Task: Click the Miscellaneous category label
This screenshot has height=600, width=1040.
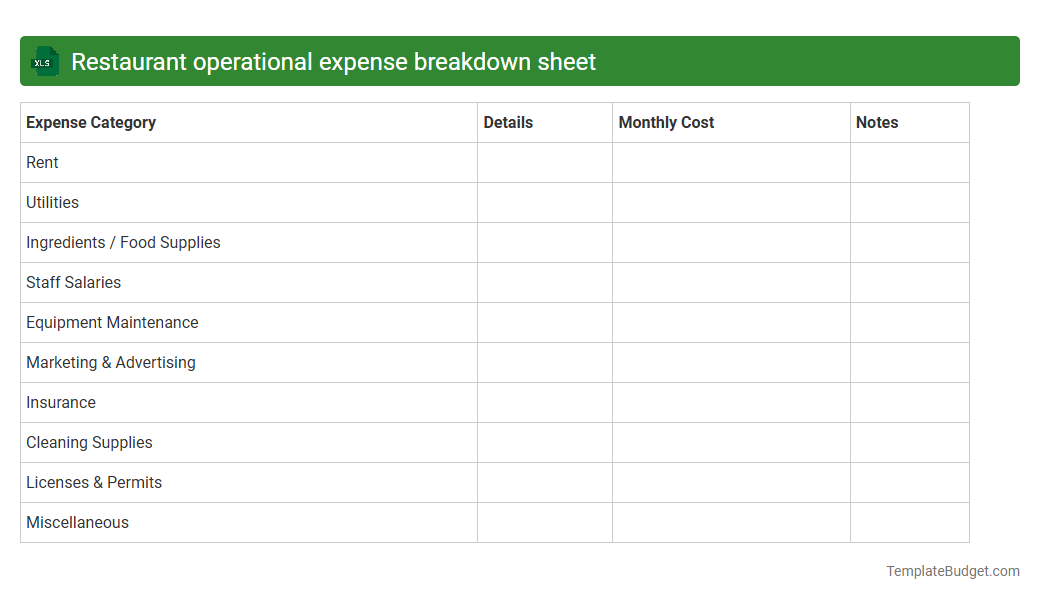Action: 77,522
